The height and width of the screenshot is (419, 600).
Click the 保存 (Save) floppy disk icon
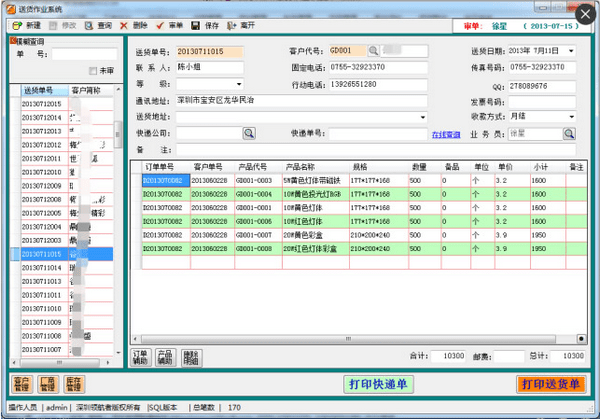[196, 24]
